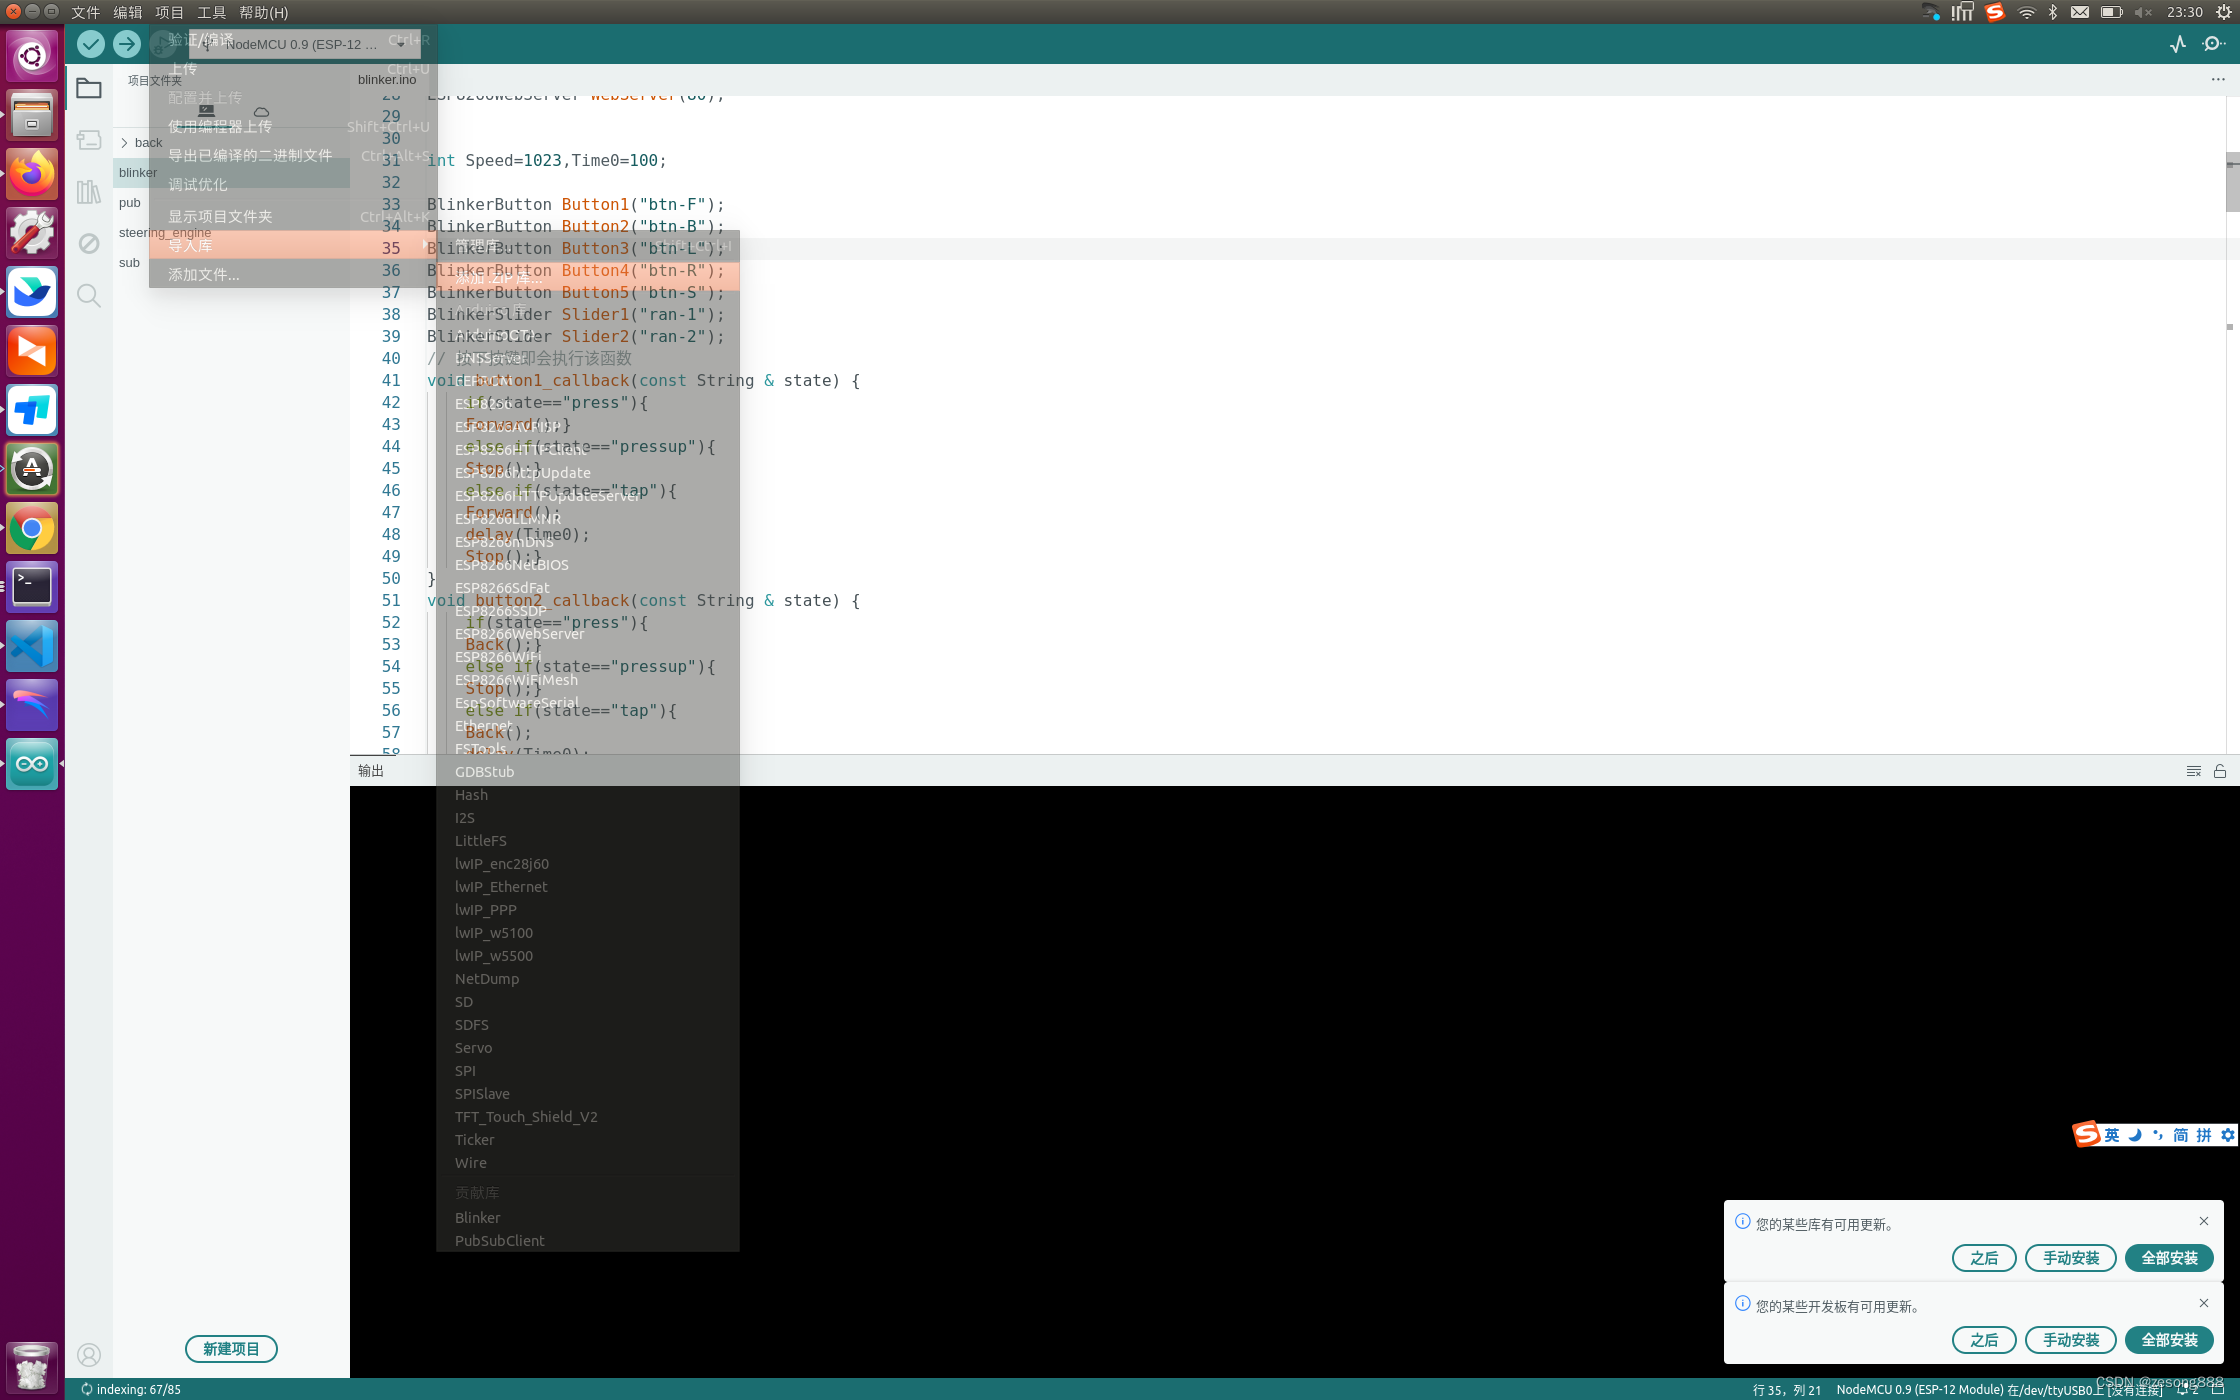
Task: Toggle output word wrap icon
Action: click(x=2194, y=771)
